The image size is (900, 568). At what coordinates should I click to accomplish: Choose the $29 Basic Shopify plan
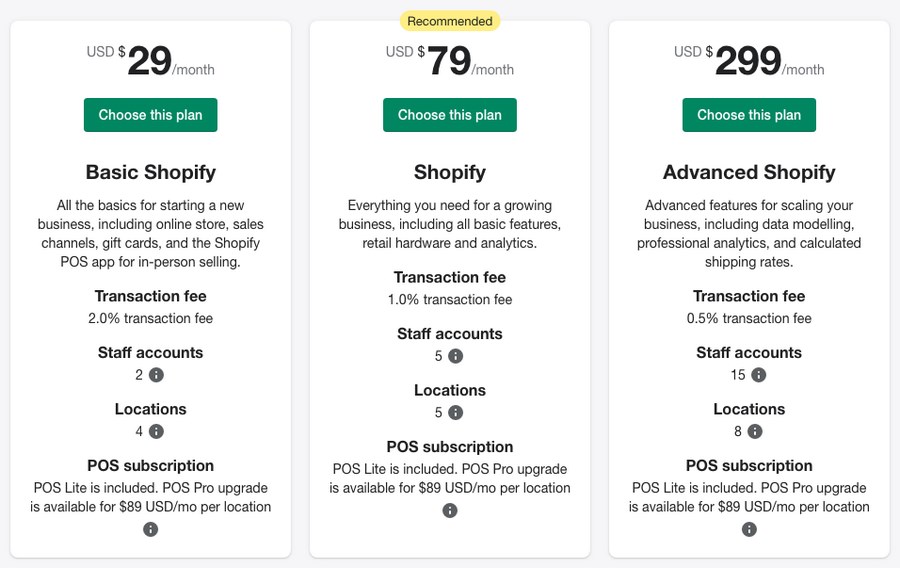click(150, 115)
